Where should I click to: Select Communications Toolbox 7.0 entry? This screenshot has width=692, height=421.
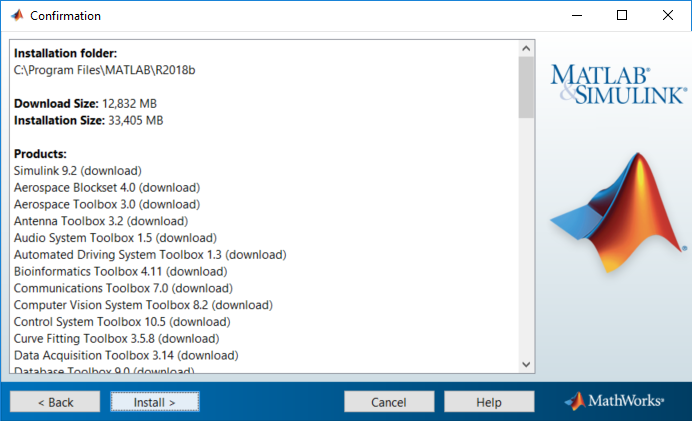tap(123, 288)
